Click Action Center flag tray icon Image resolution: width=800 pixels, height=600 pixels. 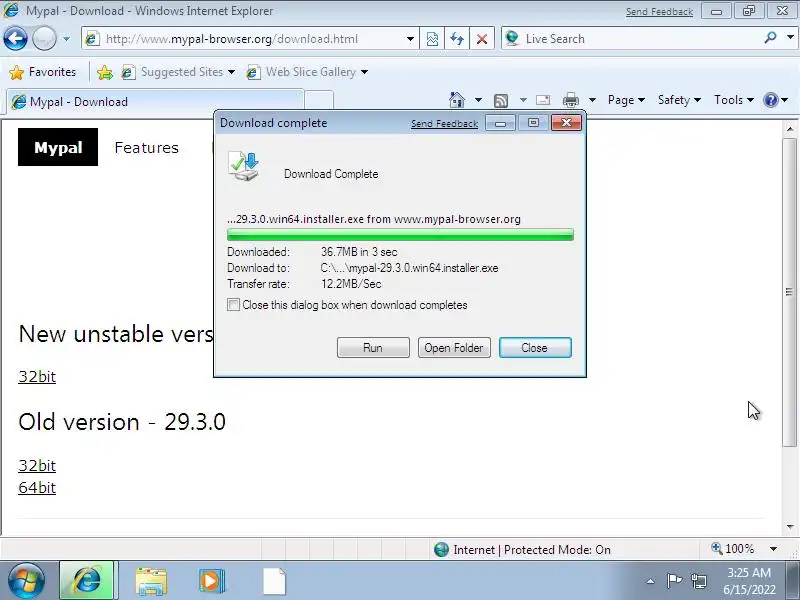tap(674, 581)
